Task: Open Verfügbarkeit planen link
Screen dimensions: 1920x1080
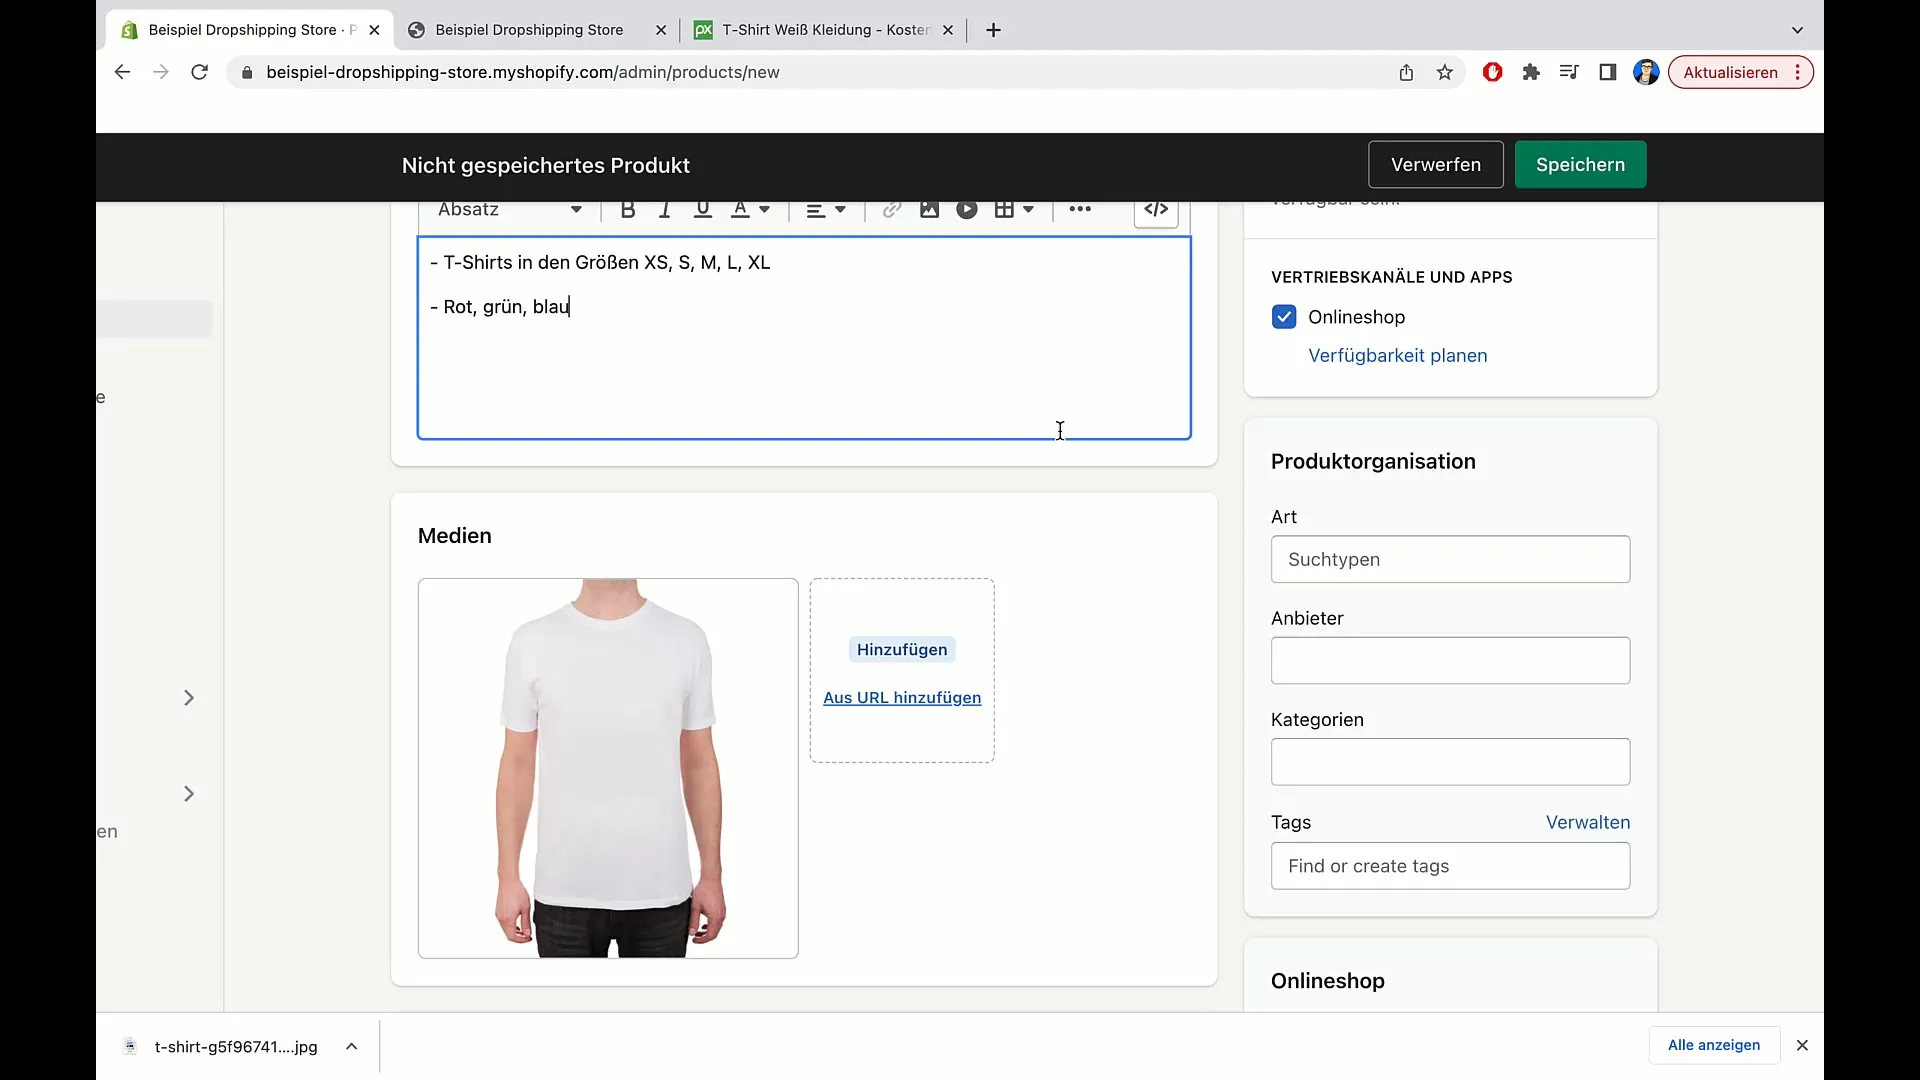Action: coord(1397,356)
